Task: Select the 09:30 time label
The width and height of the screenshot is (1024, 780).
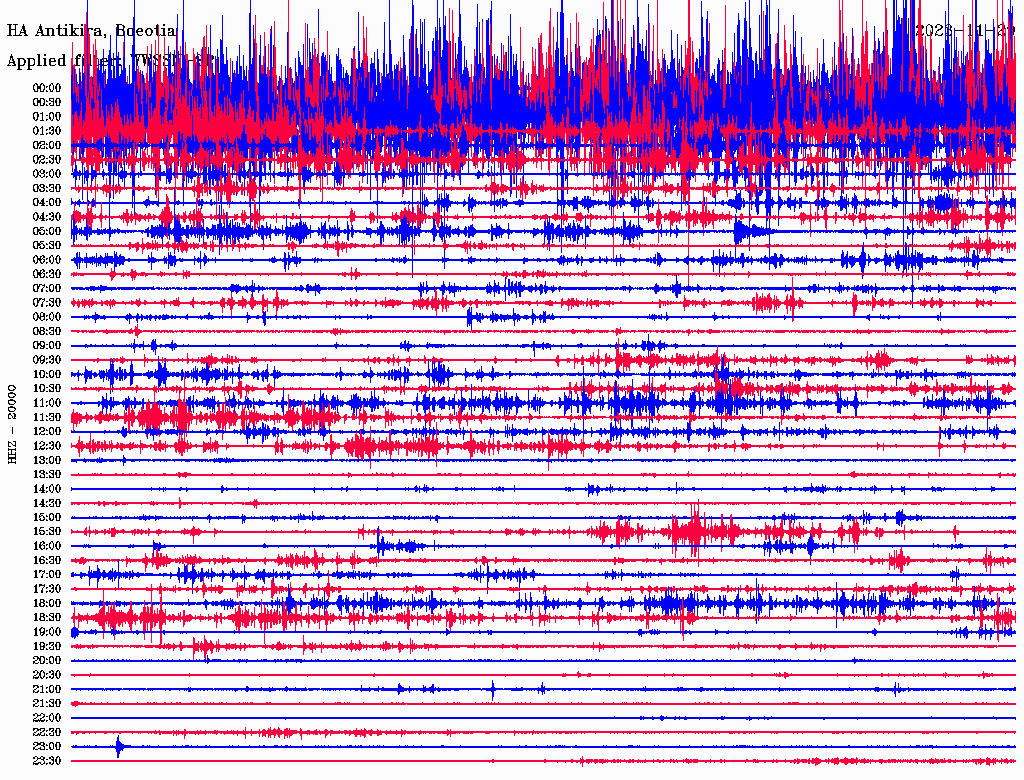Action: (47, 361)
